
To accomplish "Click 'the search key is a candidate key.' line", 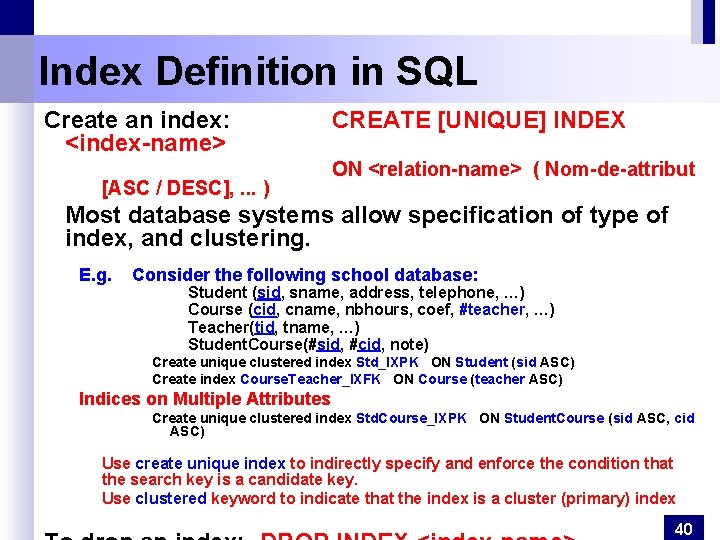I will 229,480.
